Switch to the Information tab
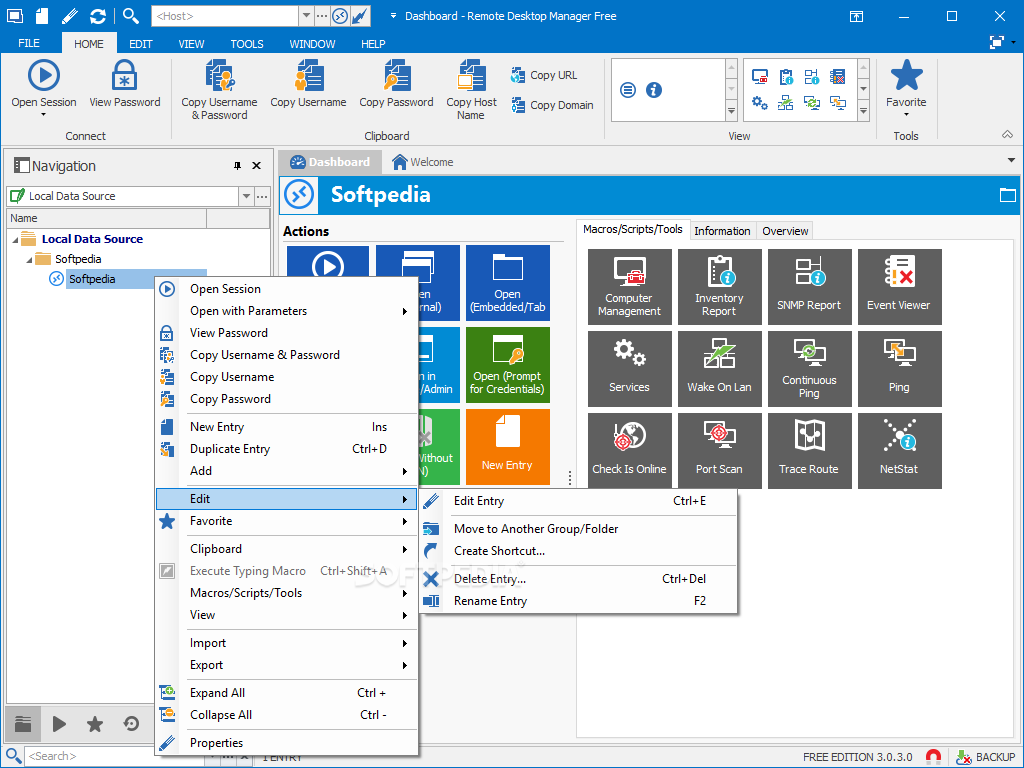This screenshot has height=768, width=1024. coord(722,231)
